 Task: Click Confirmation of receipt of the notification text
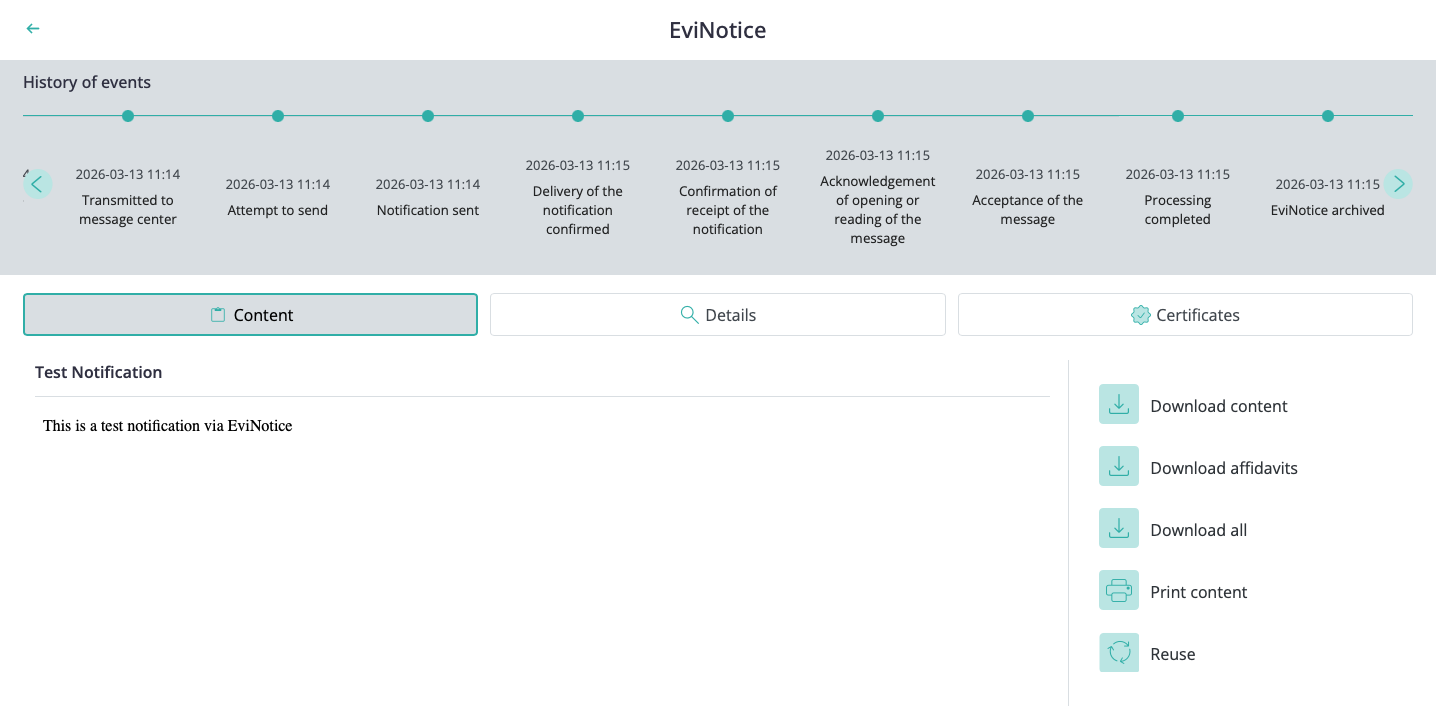[728, 210]
